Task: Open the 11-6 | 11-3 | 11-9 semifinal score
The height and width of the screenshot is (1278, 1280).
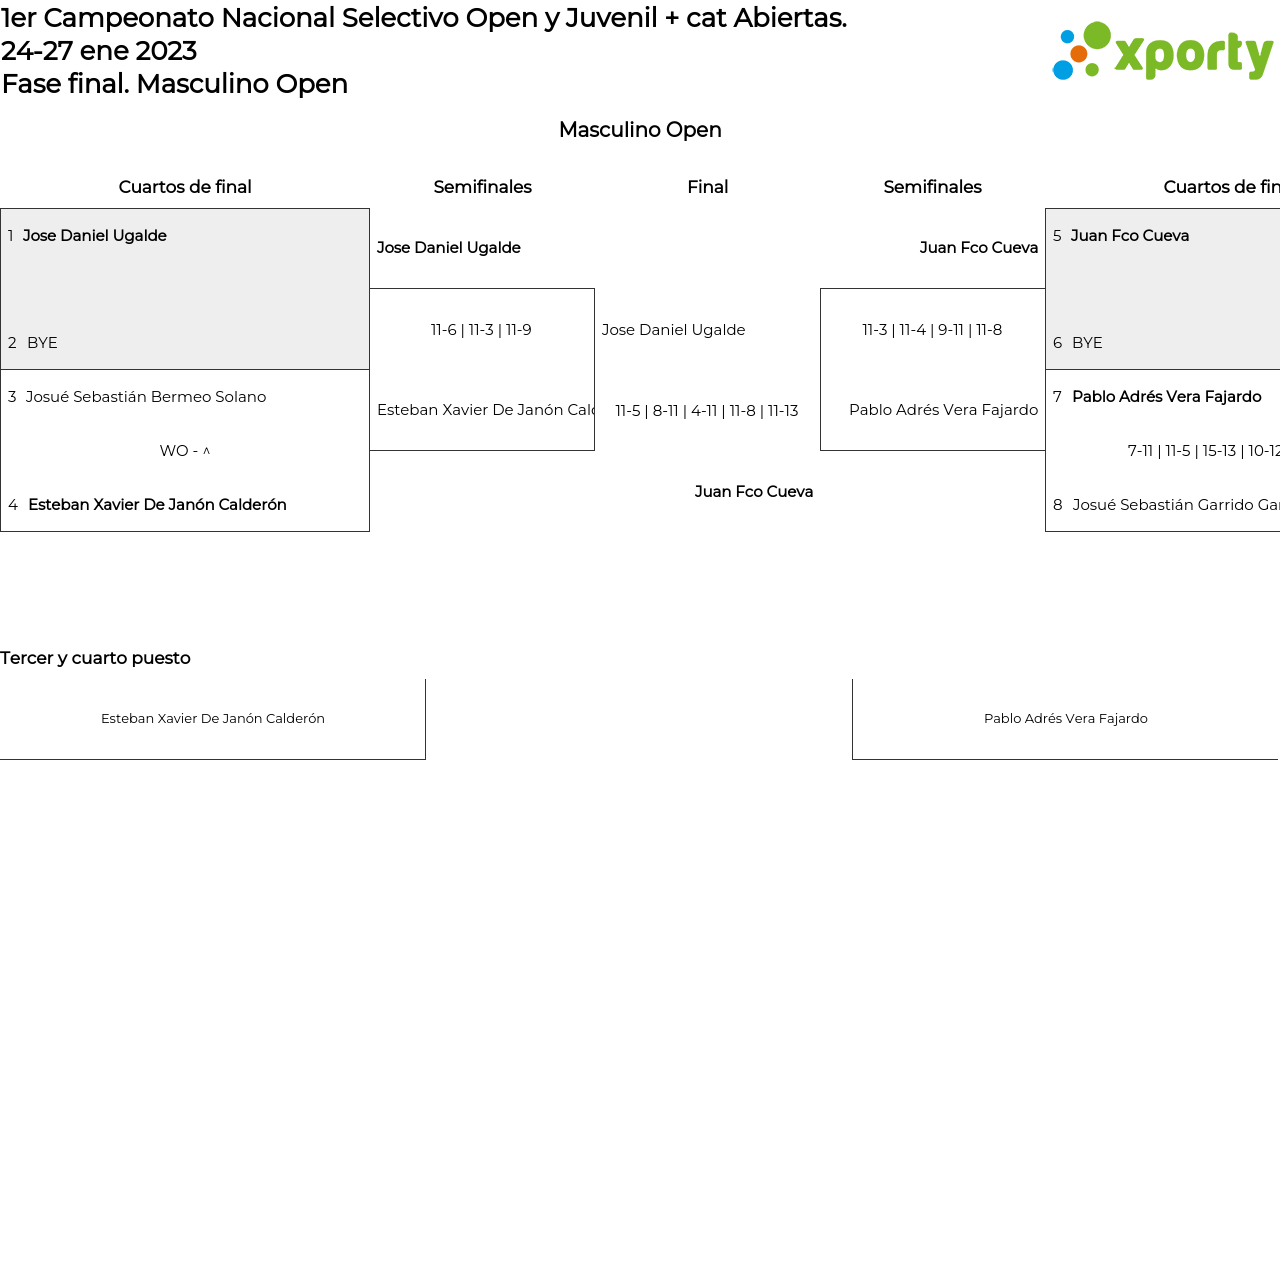Action: 481,330
